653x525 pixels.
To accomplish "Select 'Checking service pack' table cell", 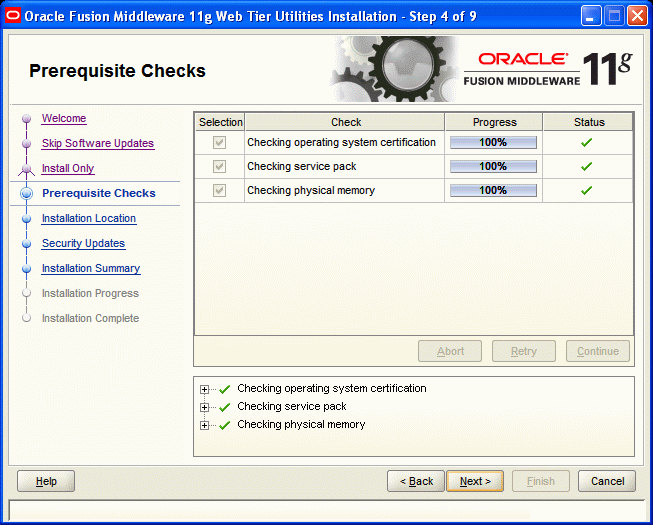I will [x=344, y=167].
